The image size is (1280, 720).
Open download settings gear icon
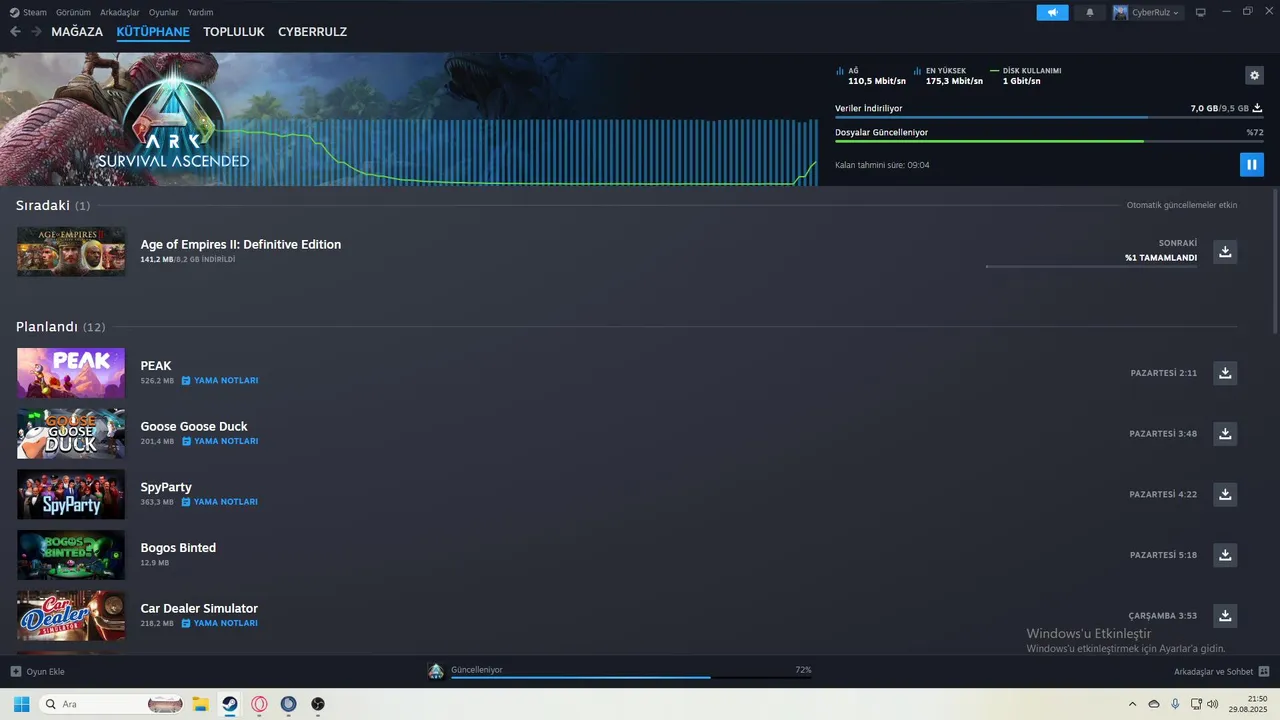1254,76
